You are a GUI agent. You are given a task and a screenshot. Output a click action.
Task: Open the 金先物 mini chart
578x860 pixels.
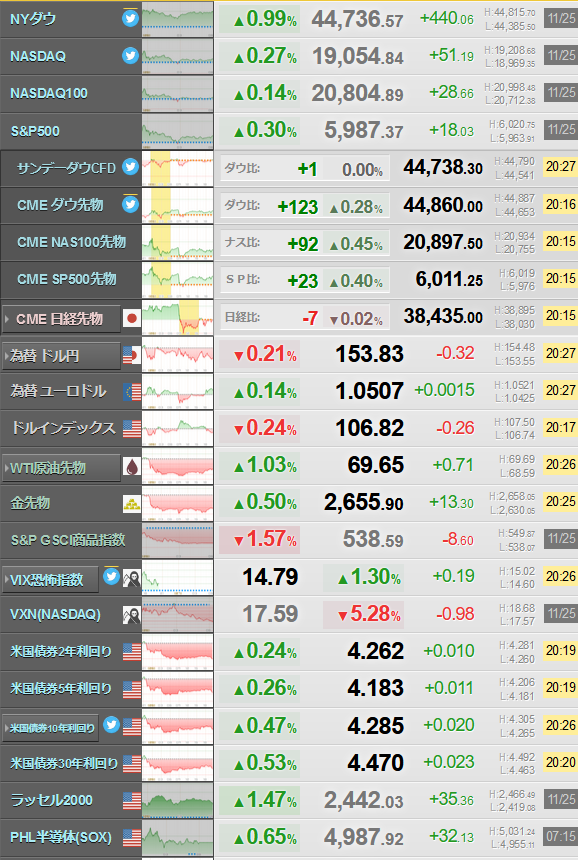pos(178,503)
